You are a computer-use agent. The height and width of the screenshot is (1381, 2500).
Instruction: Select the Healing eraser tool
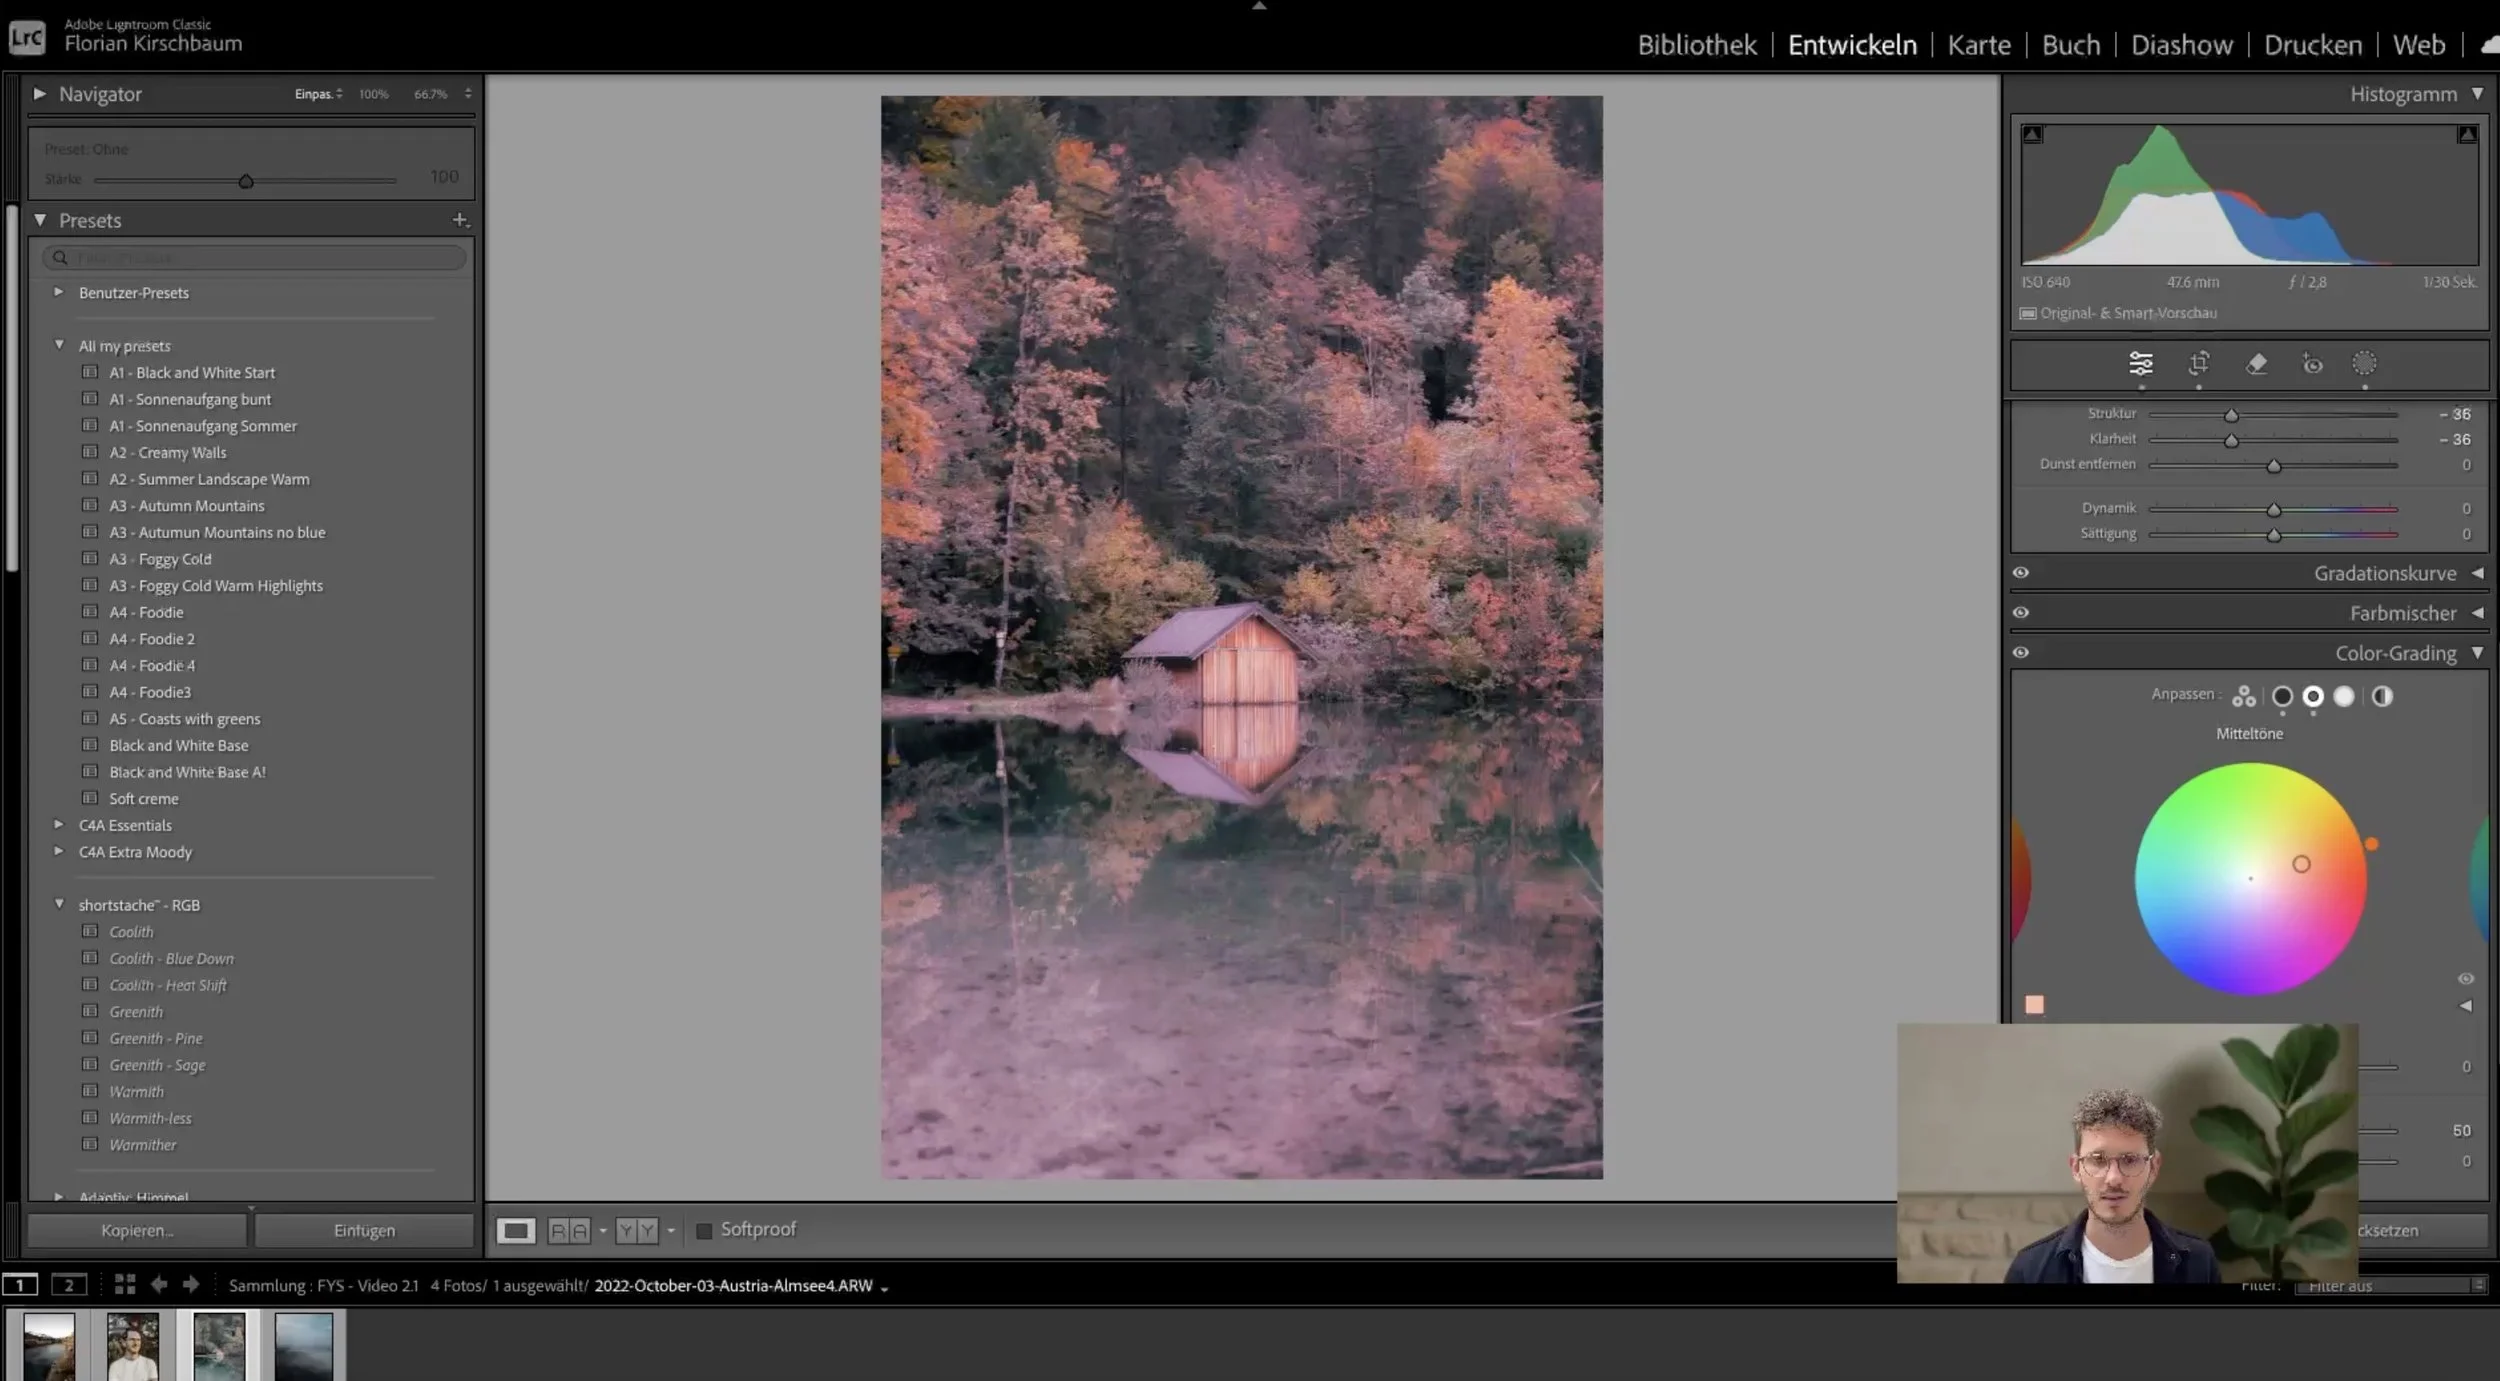tap(2256, 363)
